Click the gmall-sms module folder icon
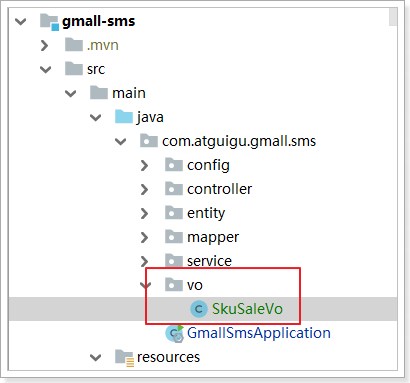This screenshot has height=383, width=410. click(49, 22)
